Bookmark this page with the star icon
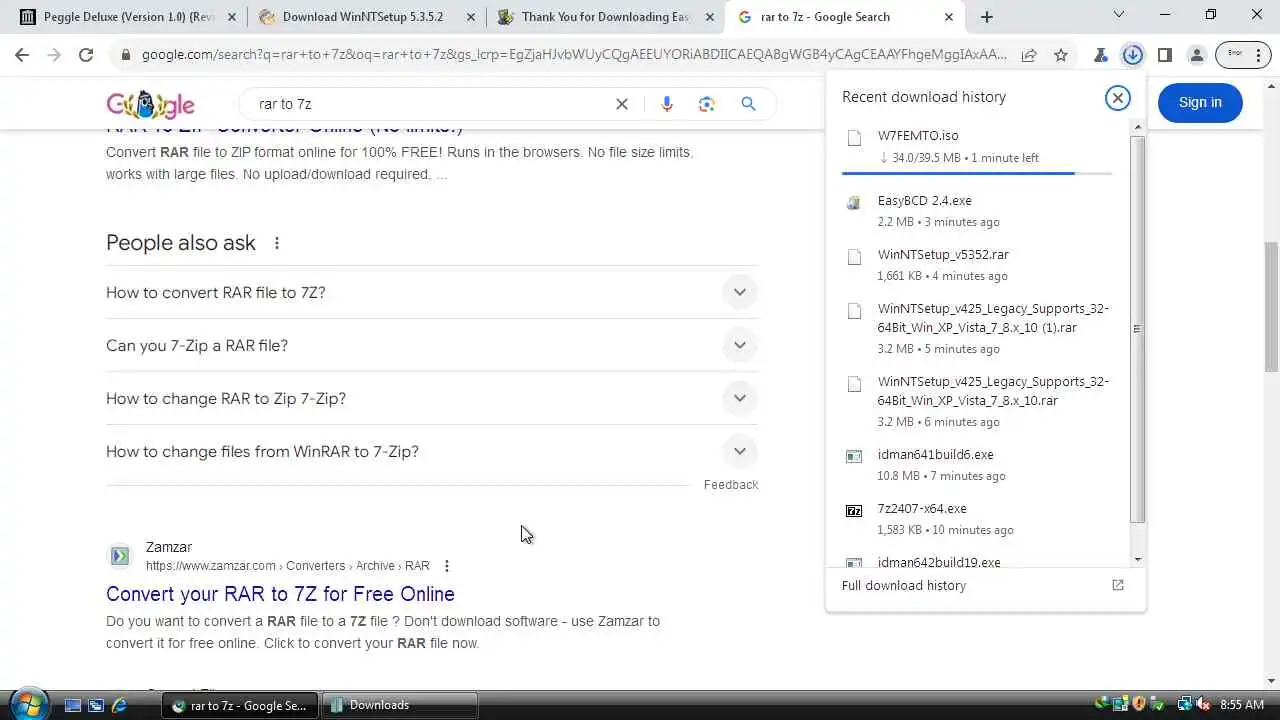1280x720 pixels. 1061,56
